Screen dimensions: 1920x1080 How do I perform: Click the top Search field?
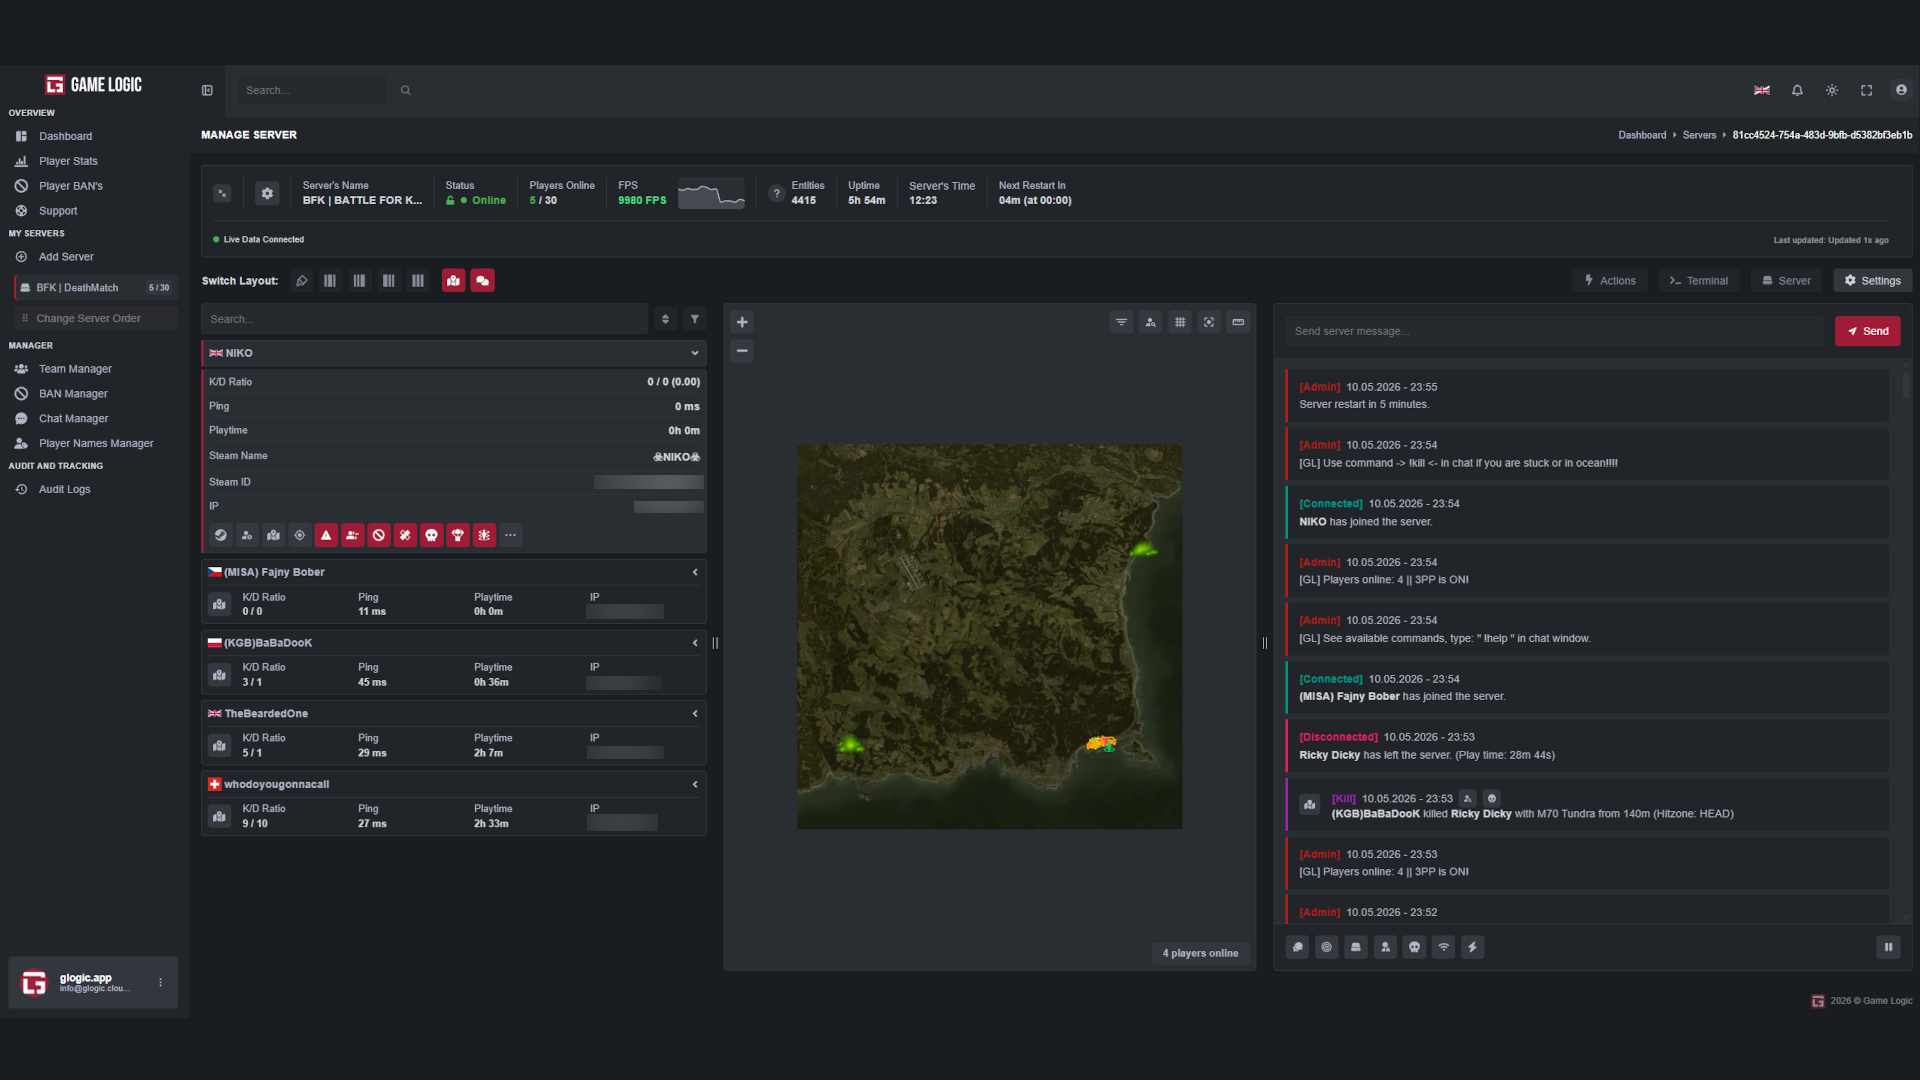[311, 90]
